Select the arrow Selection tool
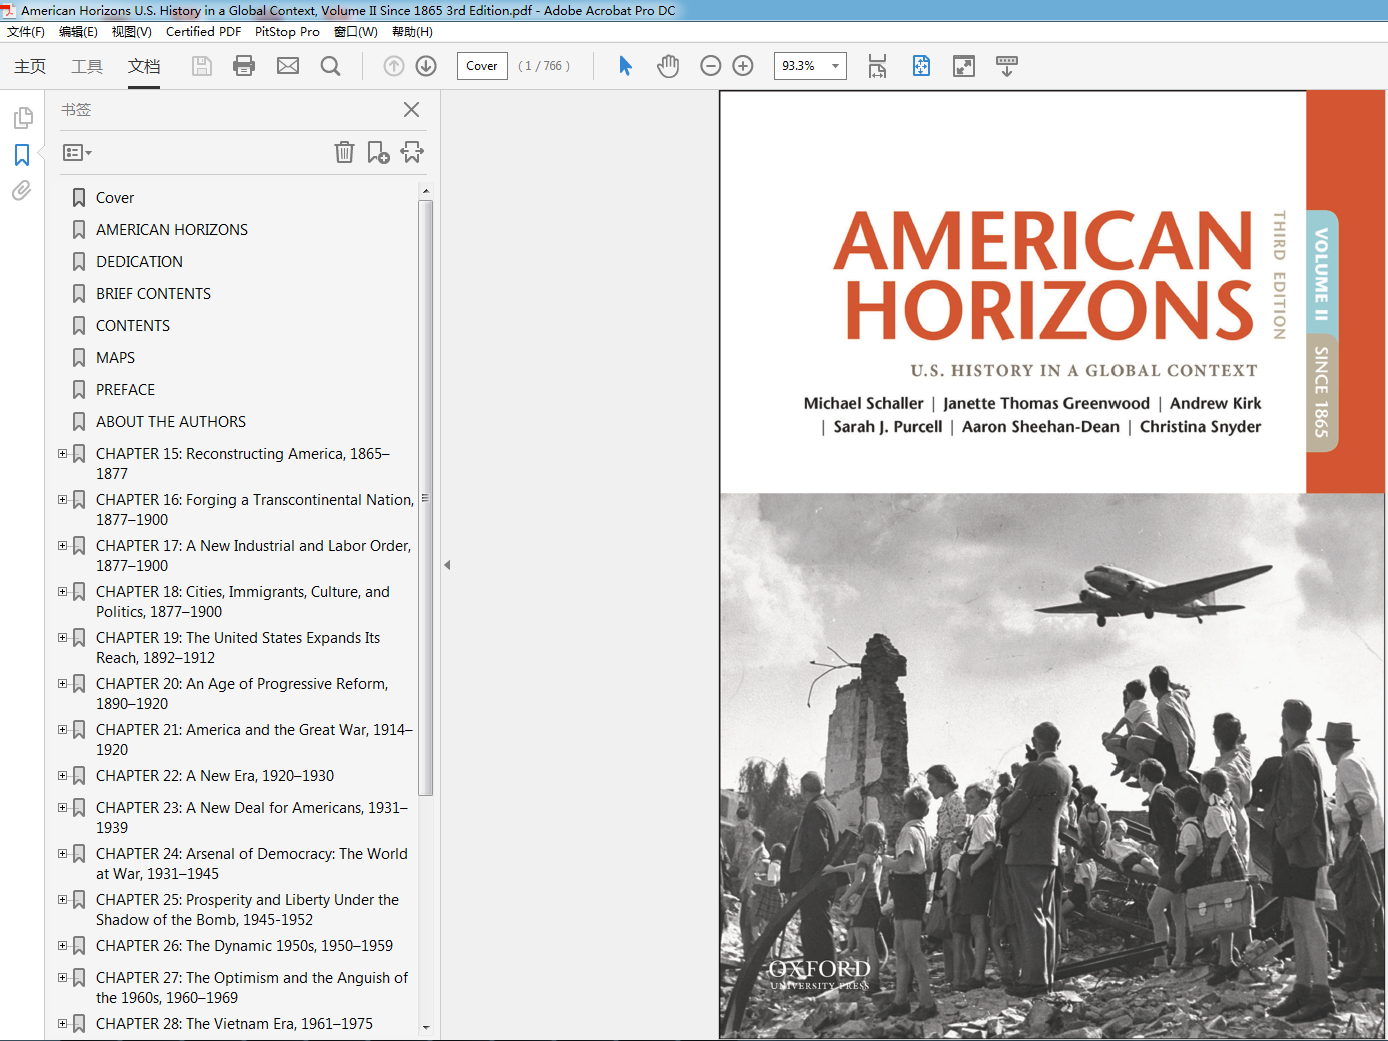 [625, 66]
